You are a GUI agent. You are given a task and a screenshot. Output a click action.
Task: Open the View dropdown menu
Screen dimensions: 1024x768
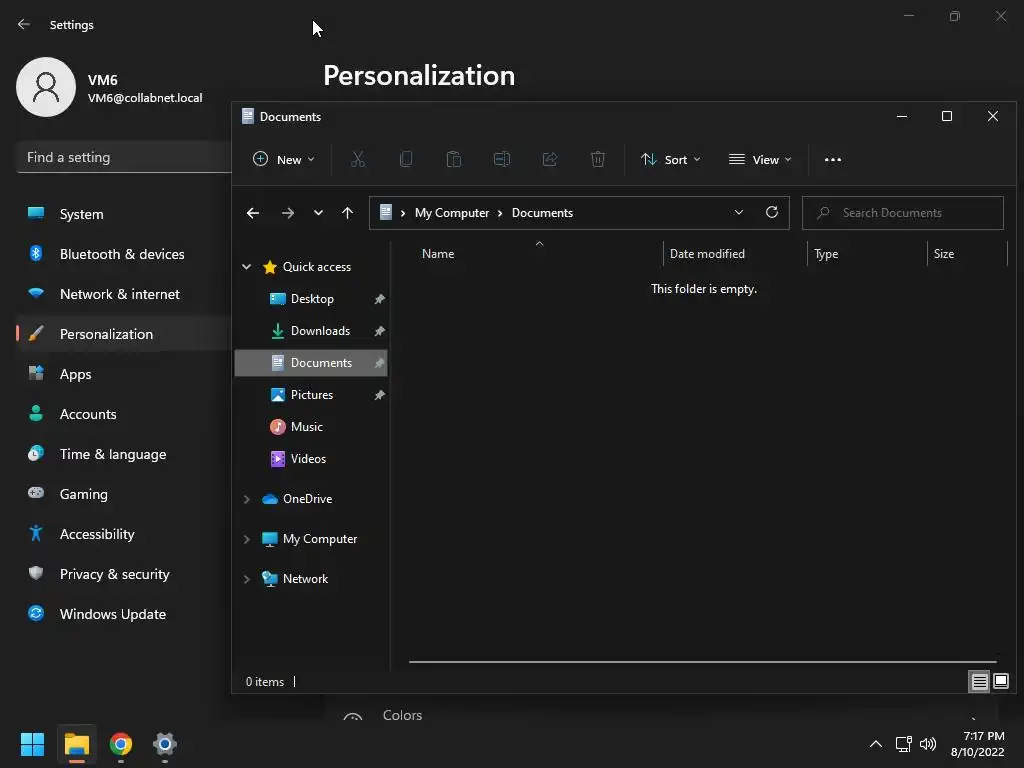760,159
